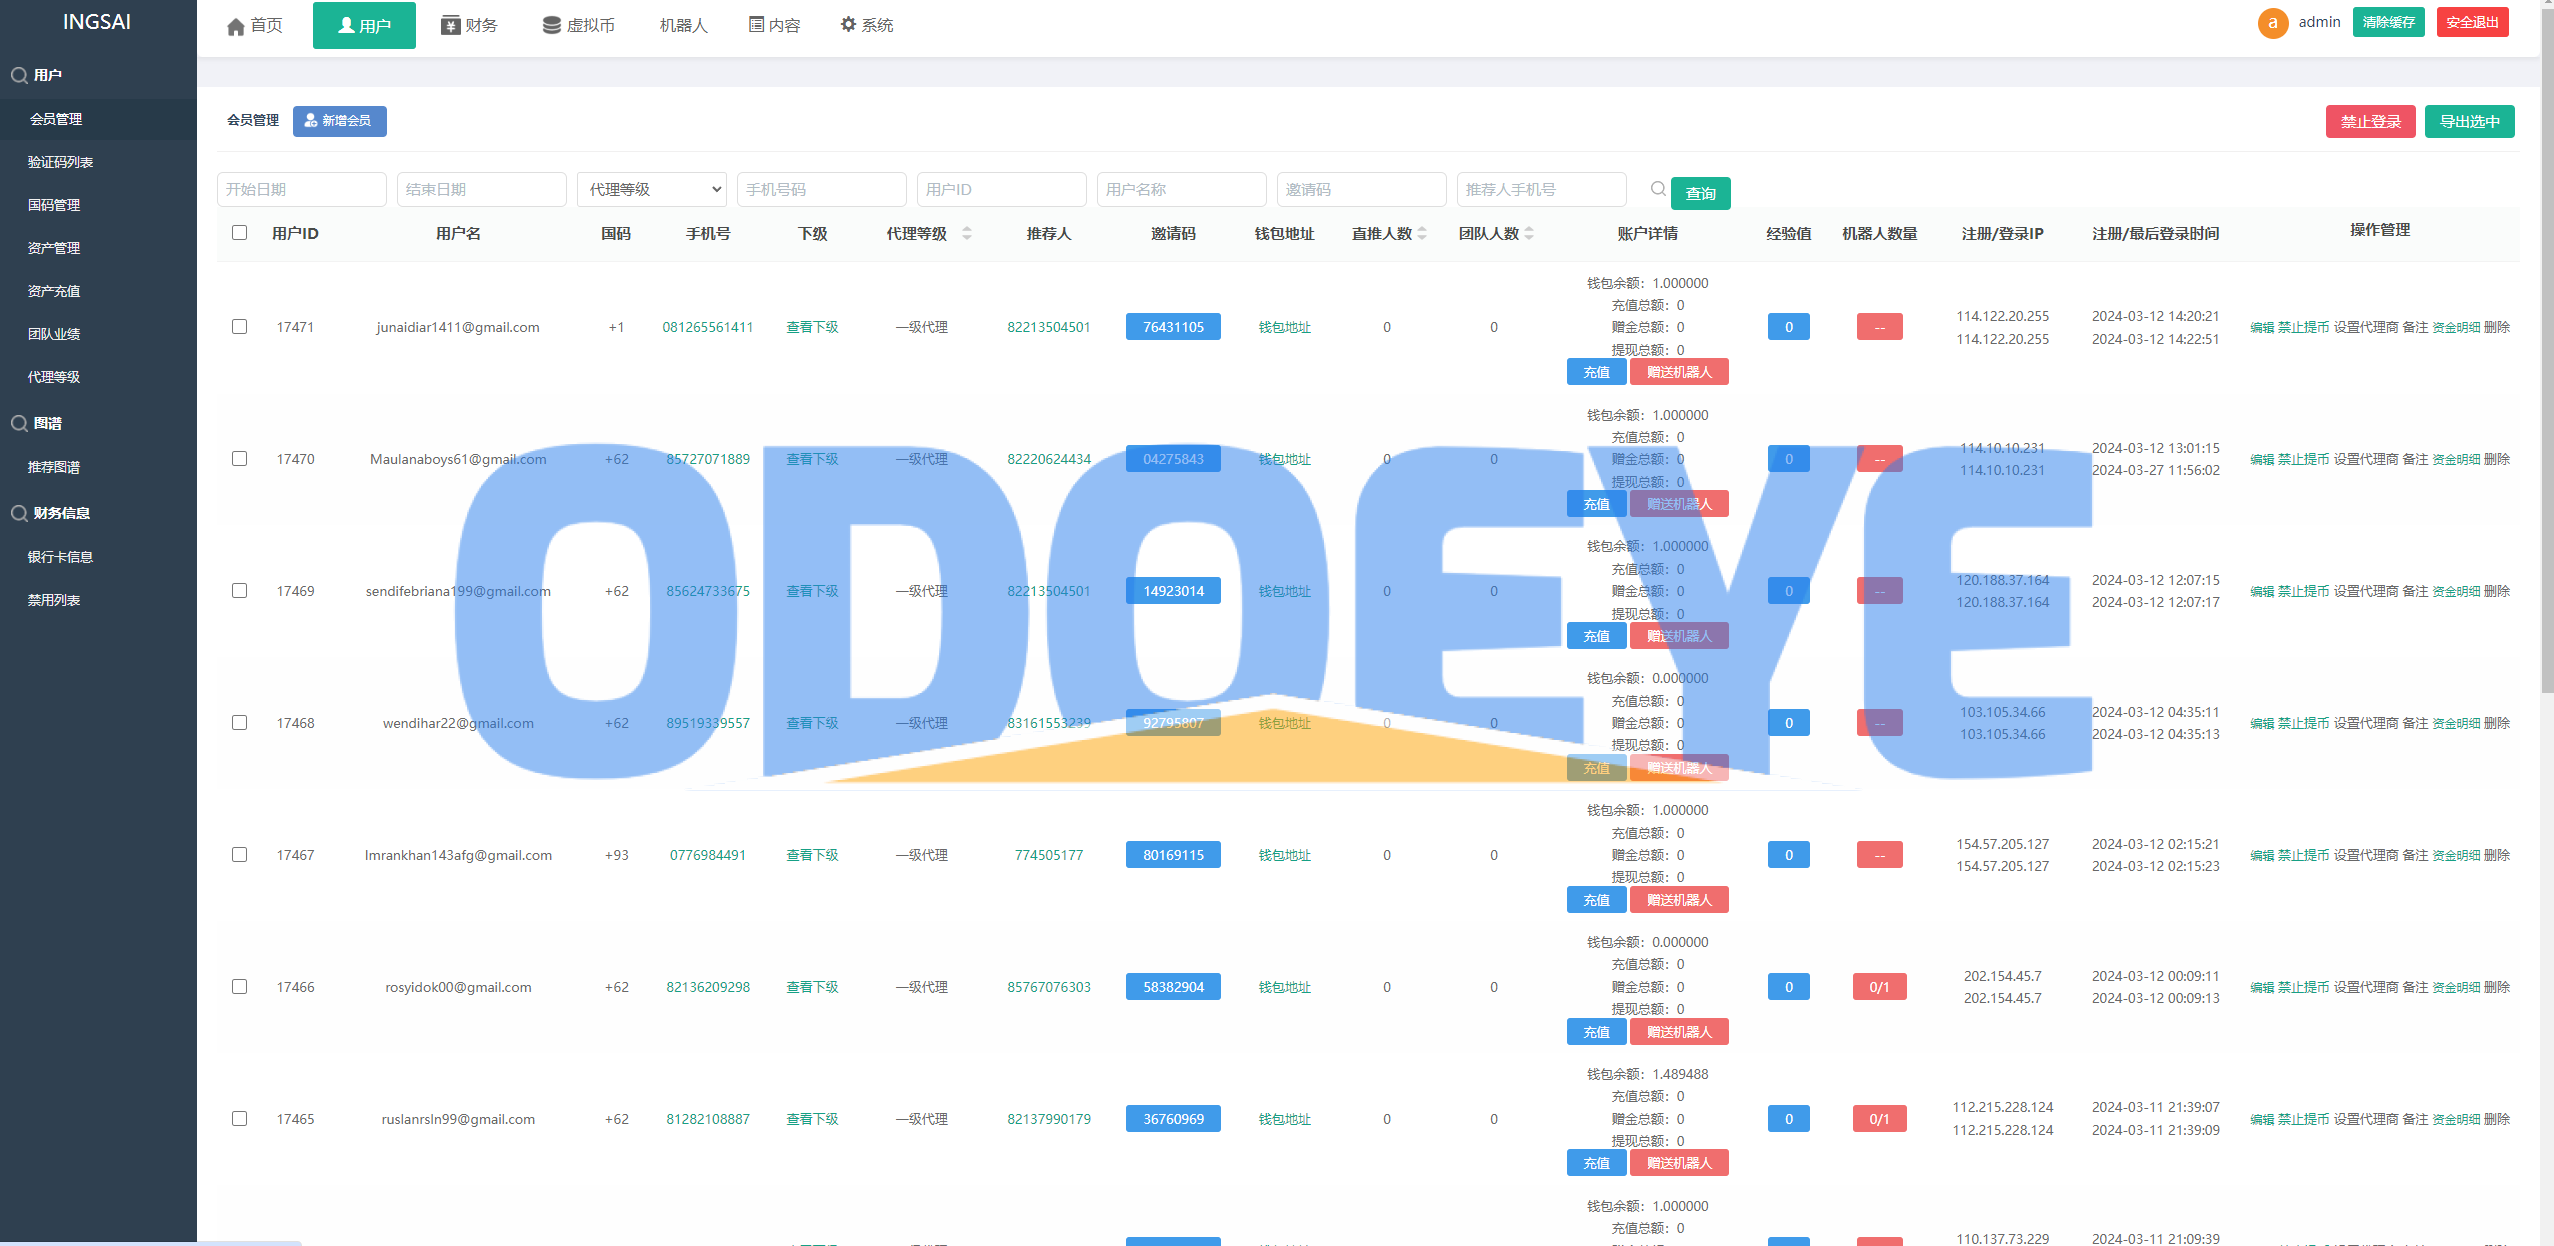Sort by 直推人数 column arrows

point(1422,233)
